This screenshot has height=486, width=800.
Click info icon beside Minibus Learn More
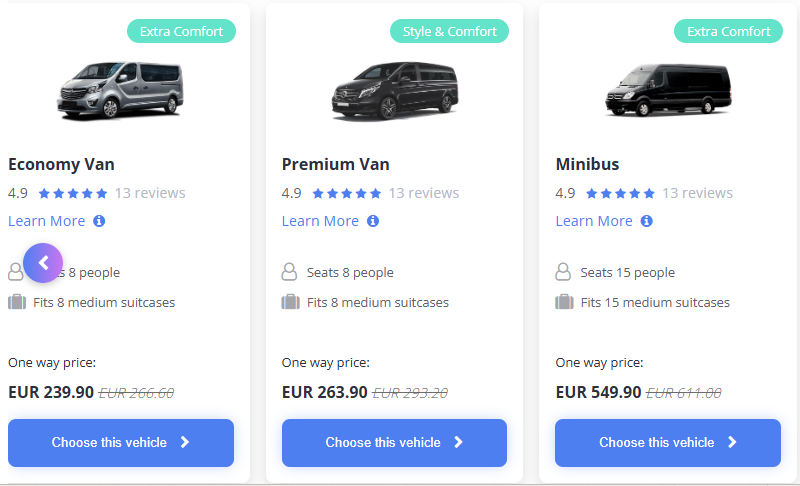(646, 221)
